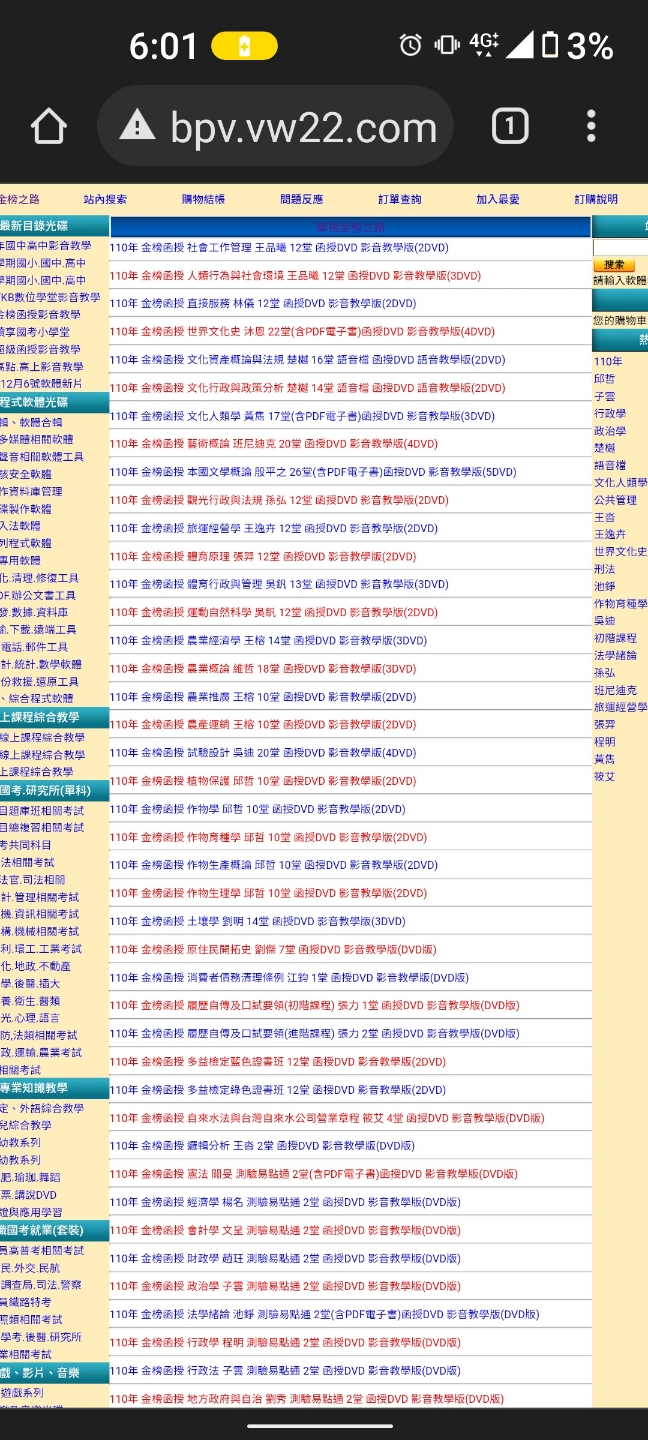This screenshot has height=1440, width=648.
Task: Open 履歷自傳及口試要領(初階課程) 張力 link
Action: [x=315, y=1005]
